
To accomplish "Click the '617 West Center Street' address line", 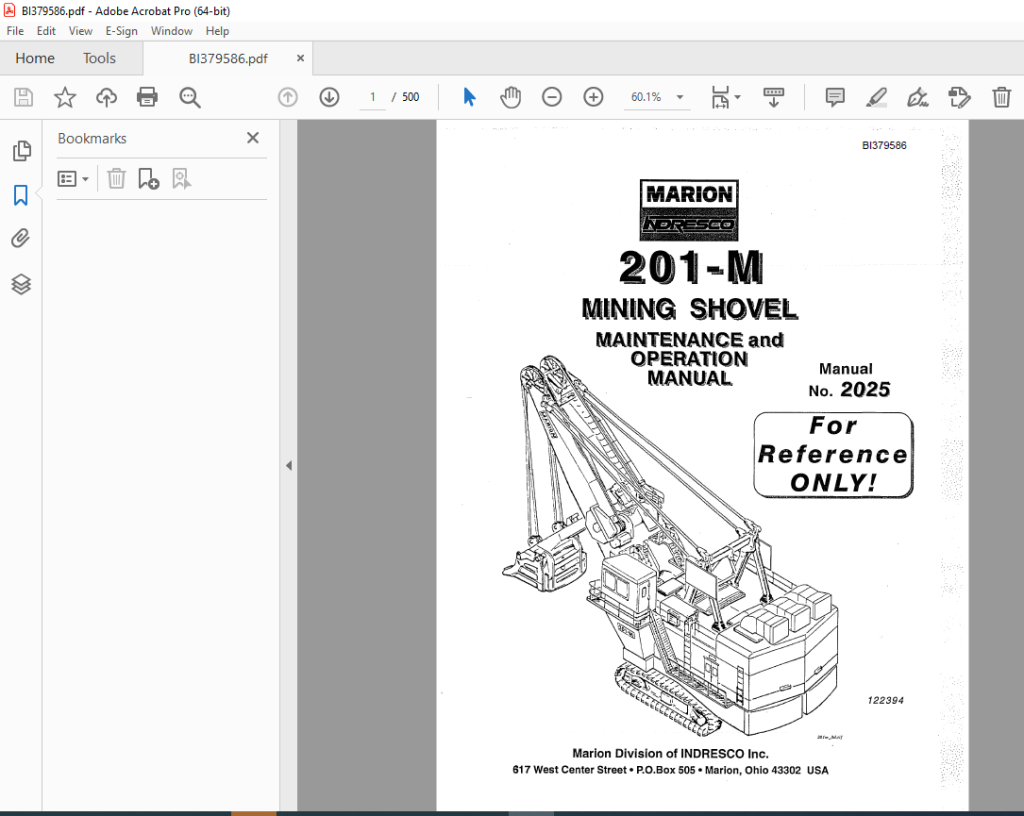I will 670,770.
